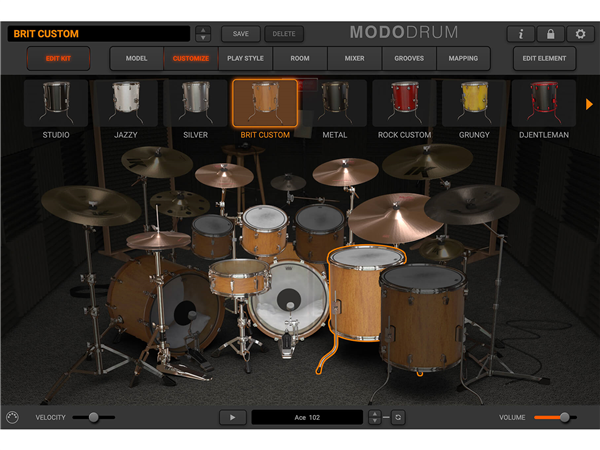Adjust the Volume slider
The image size is (600, 450).
point(564,417)
